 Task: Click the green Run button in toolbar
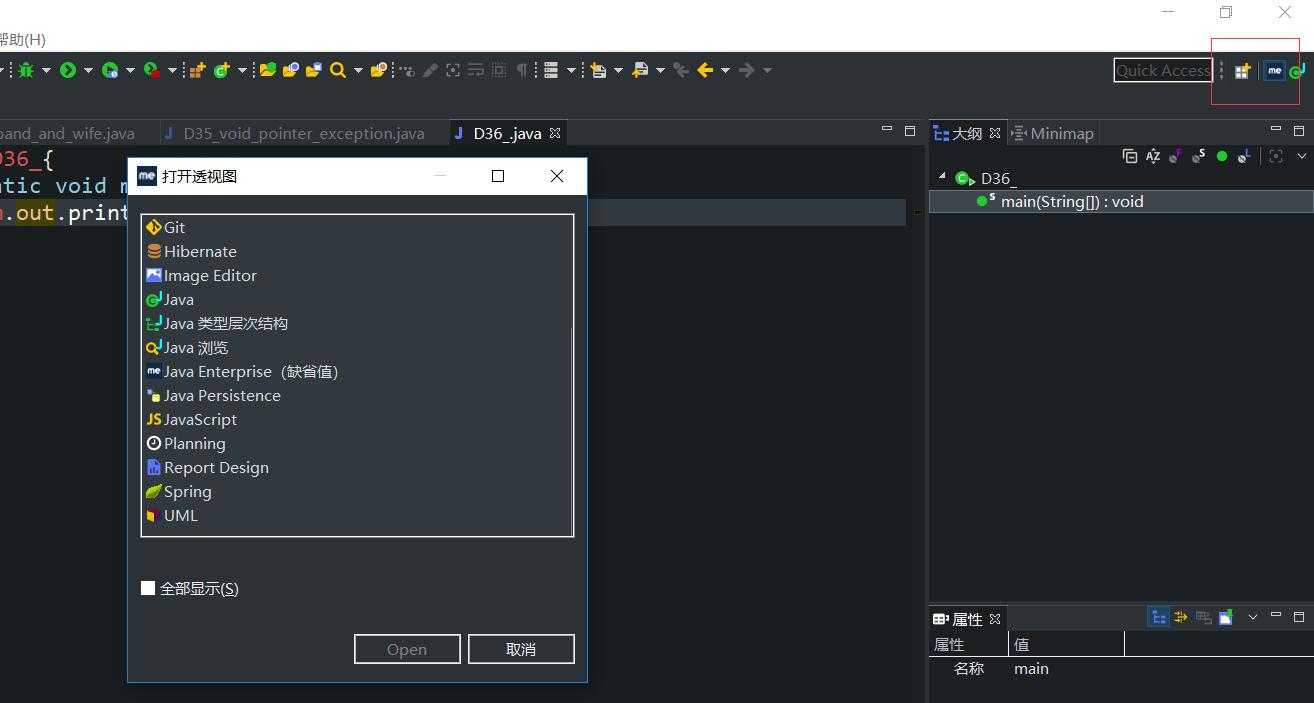(x=68, y=70)
